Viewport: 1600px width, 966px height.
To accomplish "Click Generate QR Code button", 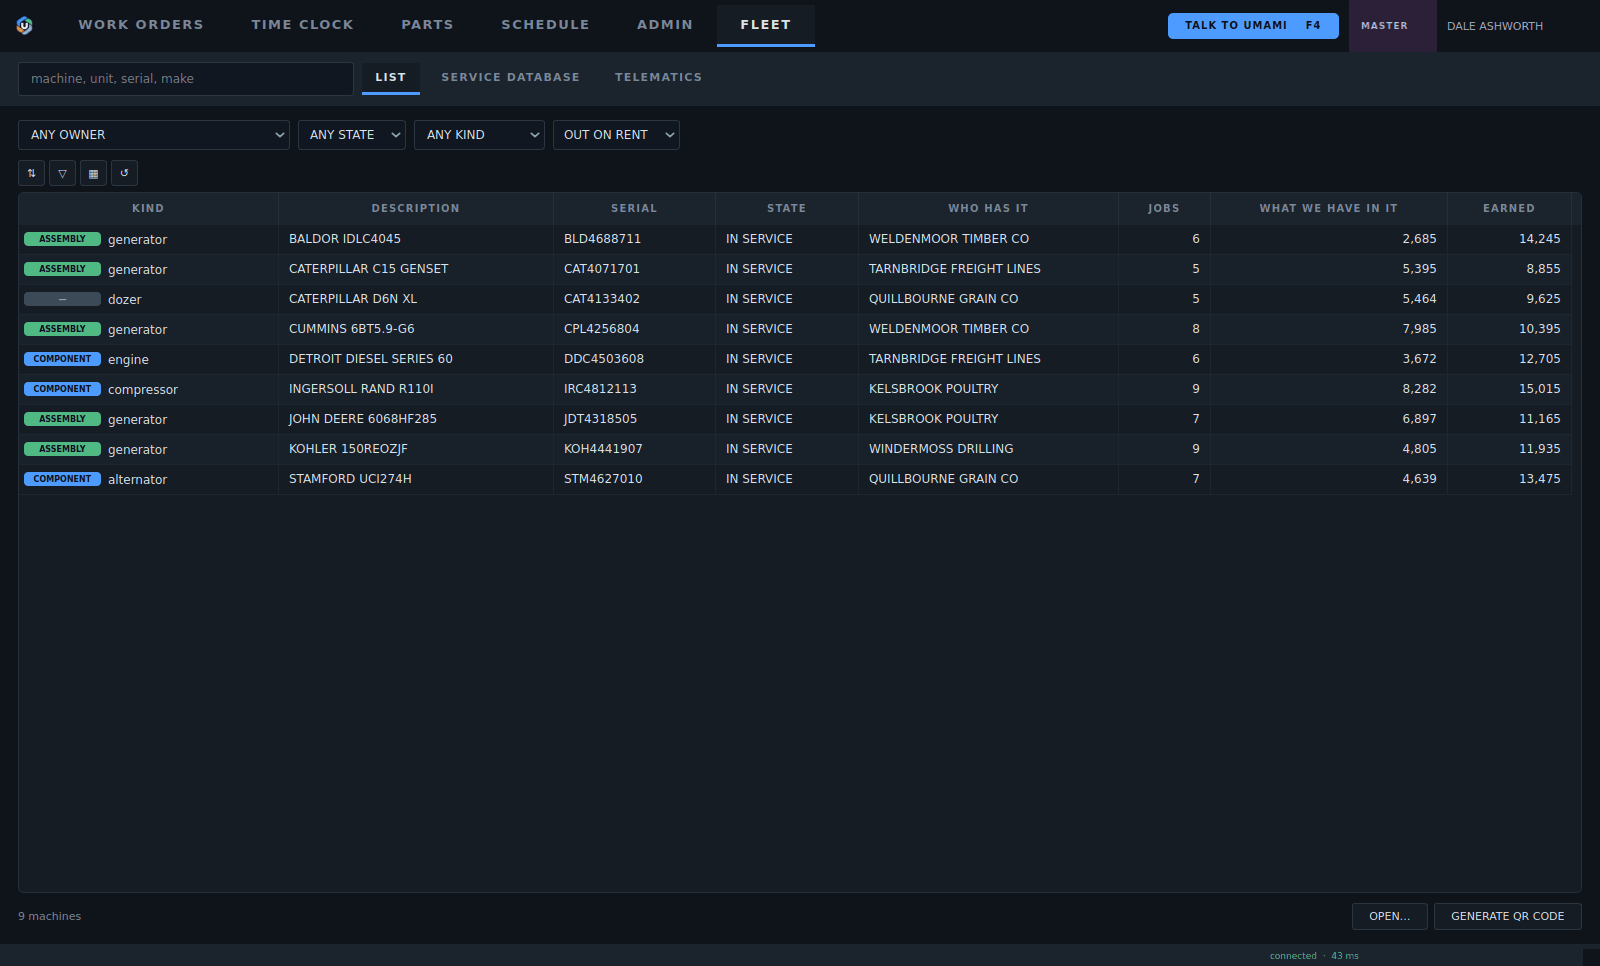I will 1508,916.
